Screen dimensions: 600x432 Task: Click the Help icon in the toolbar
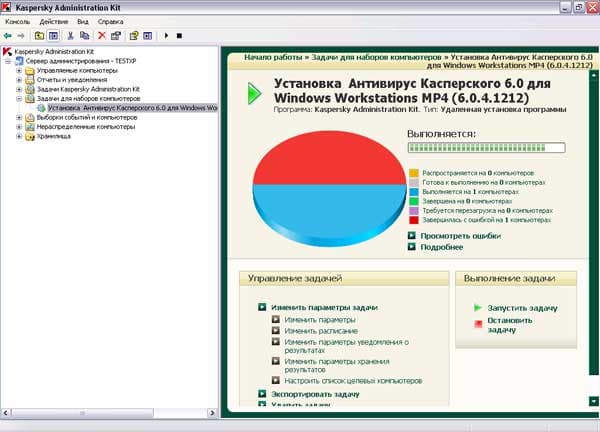click(134, 36)
